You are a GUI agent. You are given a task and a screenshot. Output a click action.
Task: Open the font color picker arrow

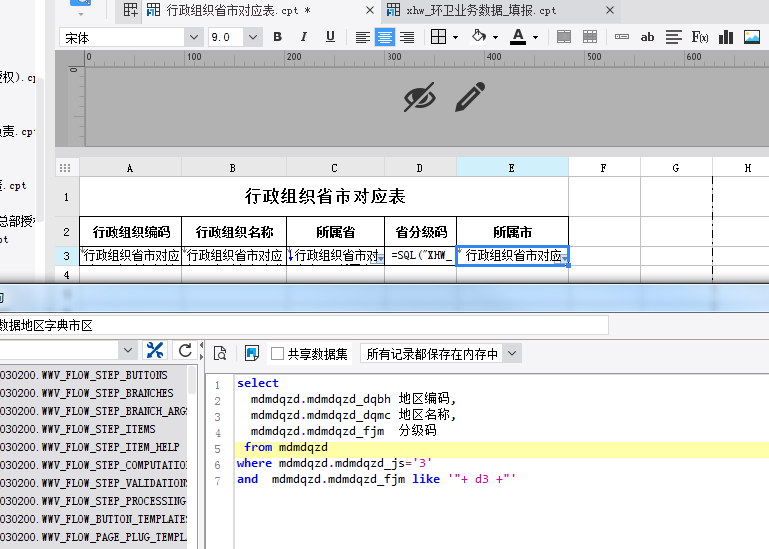[536, 37]
